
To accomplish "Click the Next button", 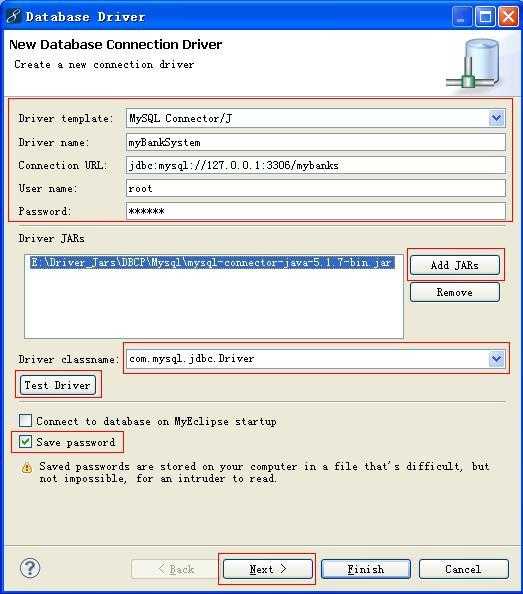I will coord(268,569).
